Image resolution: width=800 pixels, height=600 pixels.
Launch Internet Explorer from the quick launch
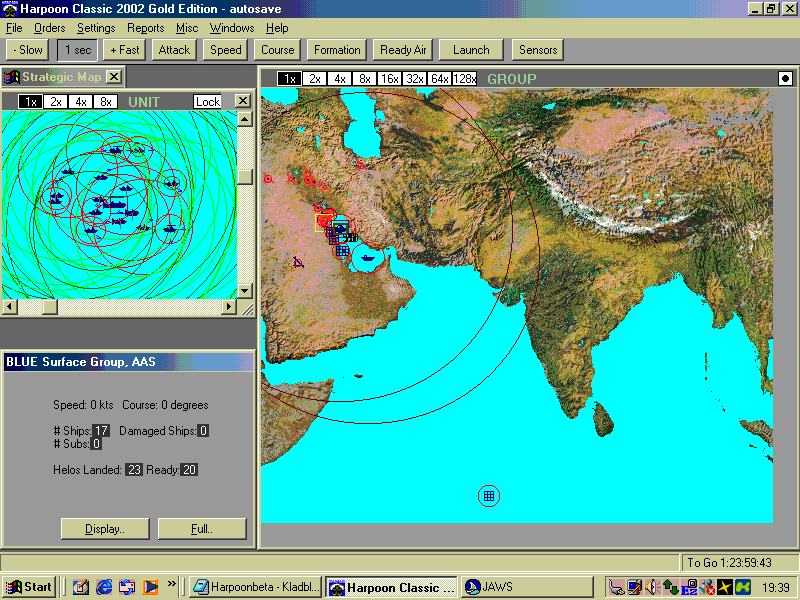[104, 587]
